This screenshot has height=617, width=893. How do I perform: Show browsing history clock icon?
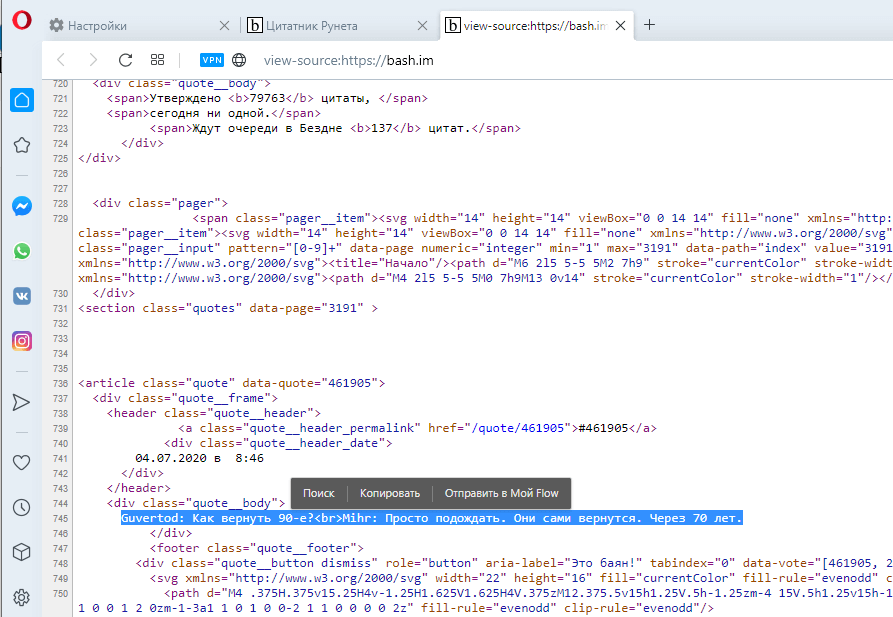coord(21,508)
